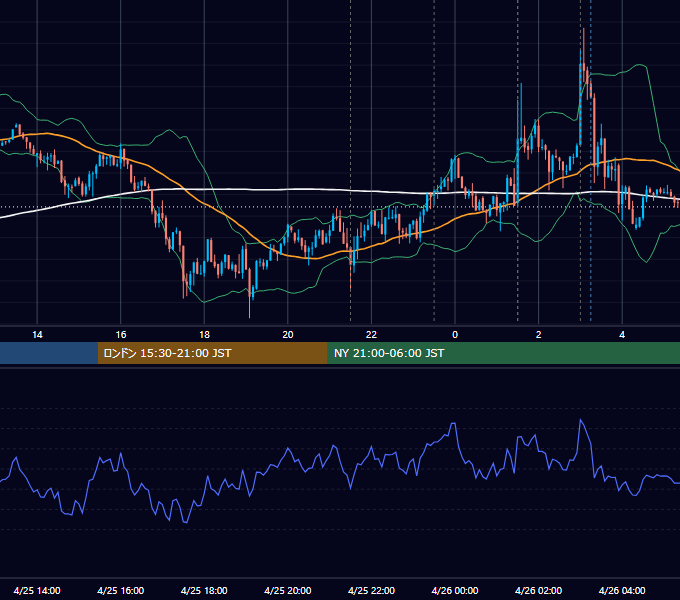Click the hour label 20 on price chart axis

[288, 335]
